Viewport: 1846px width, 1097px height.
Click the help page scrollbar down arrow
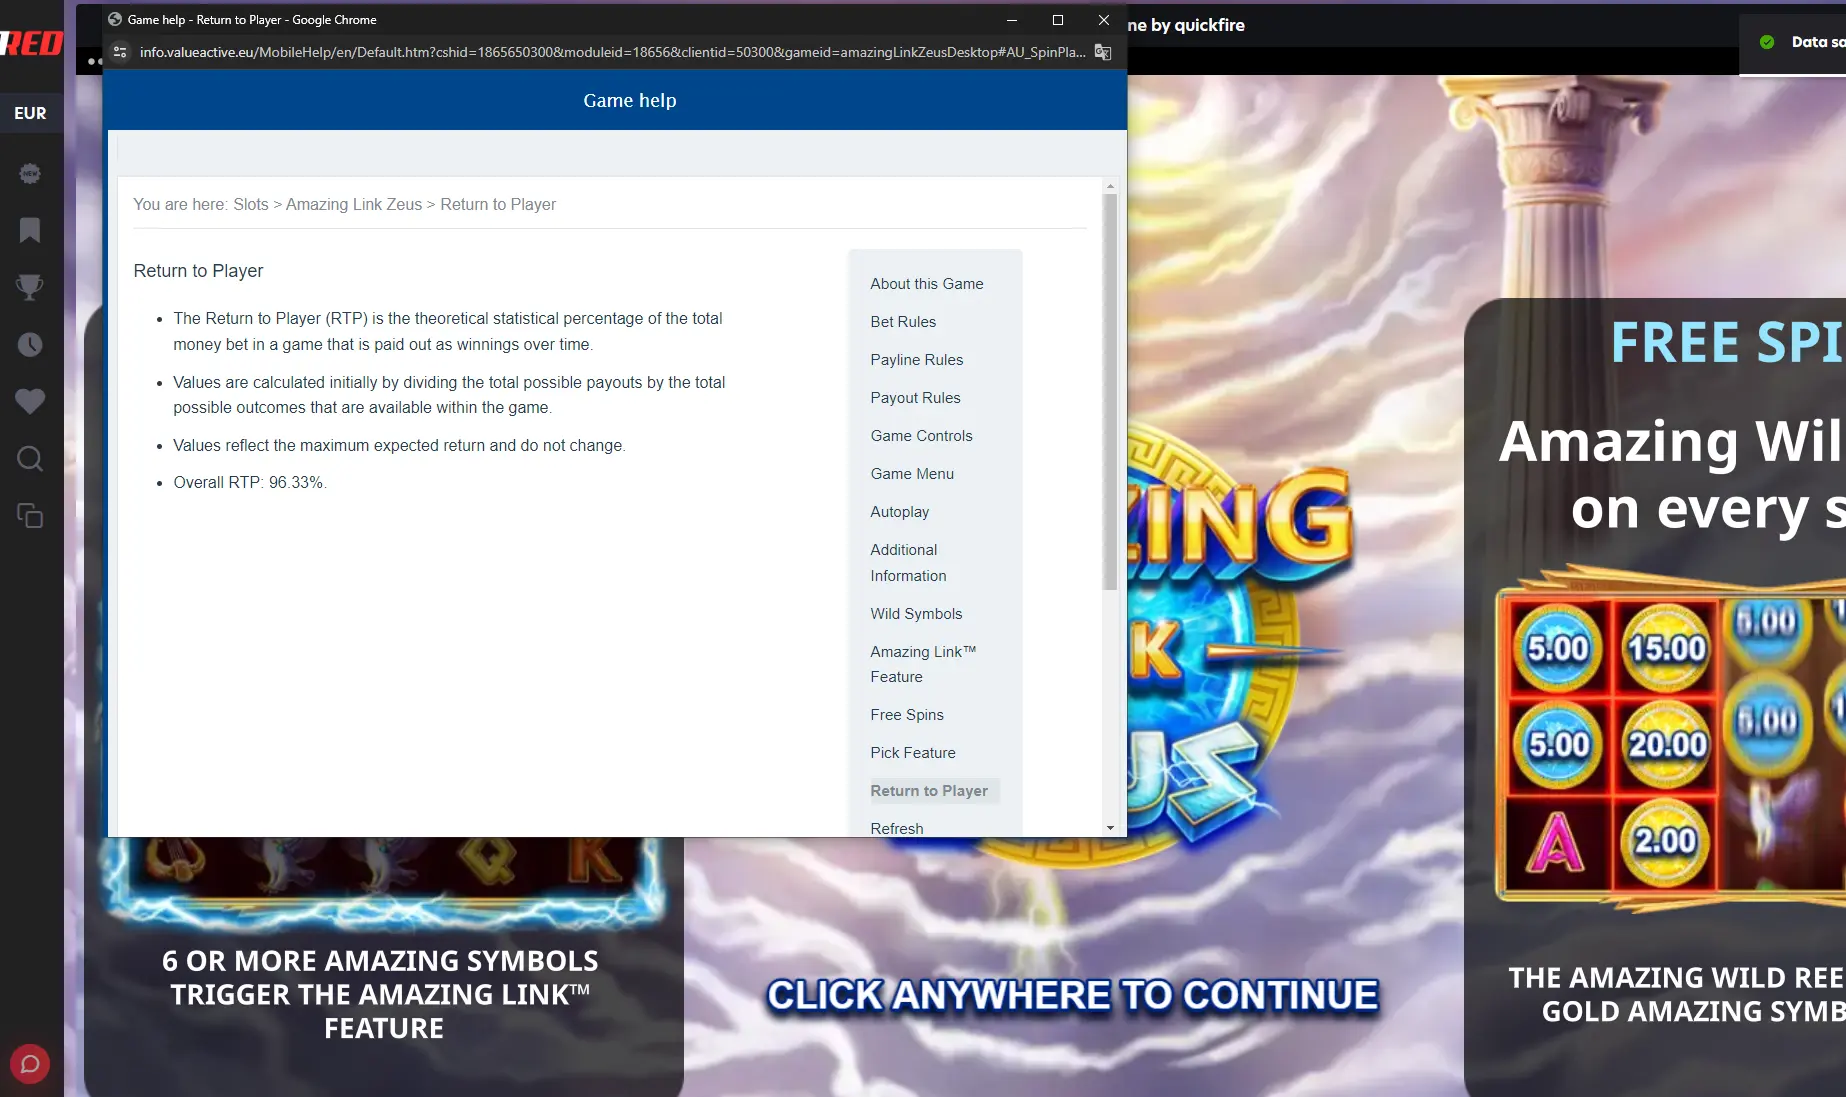pos(1110,828)
